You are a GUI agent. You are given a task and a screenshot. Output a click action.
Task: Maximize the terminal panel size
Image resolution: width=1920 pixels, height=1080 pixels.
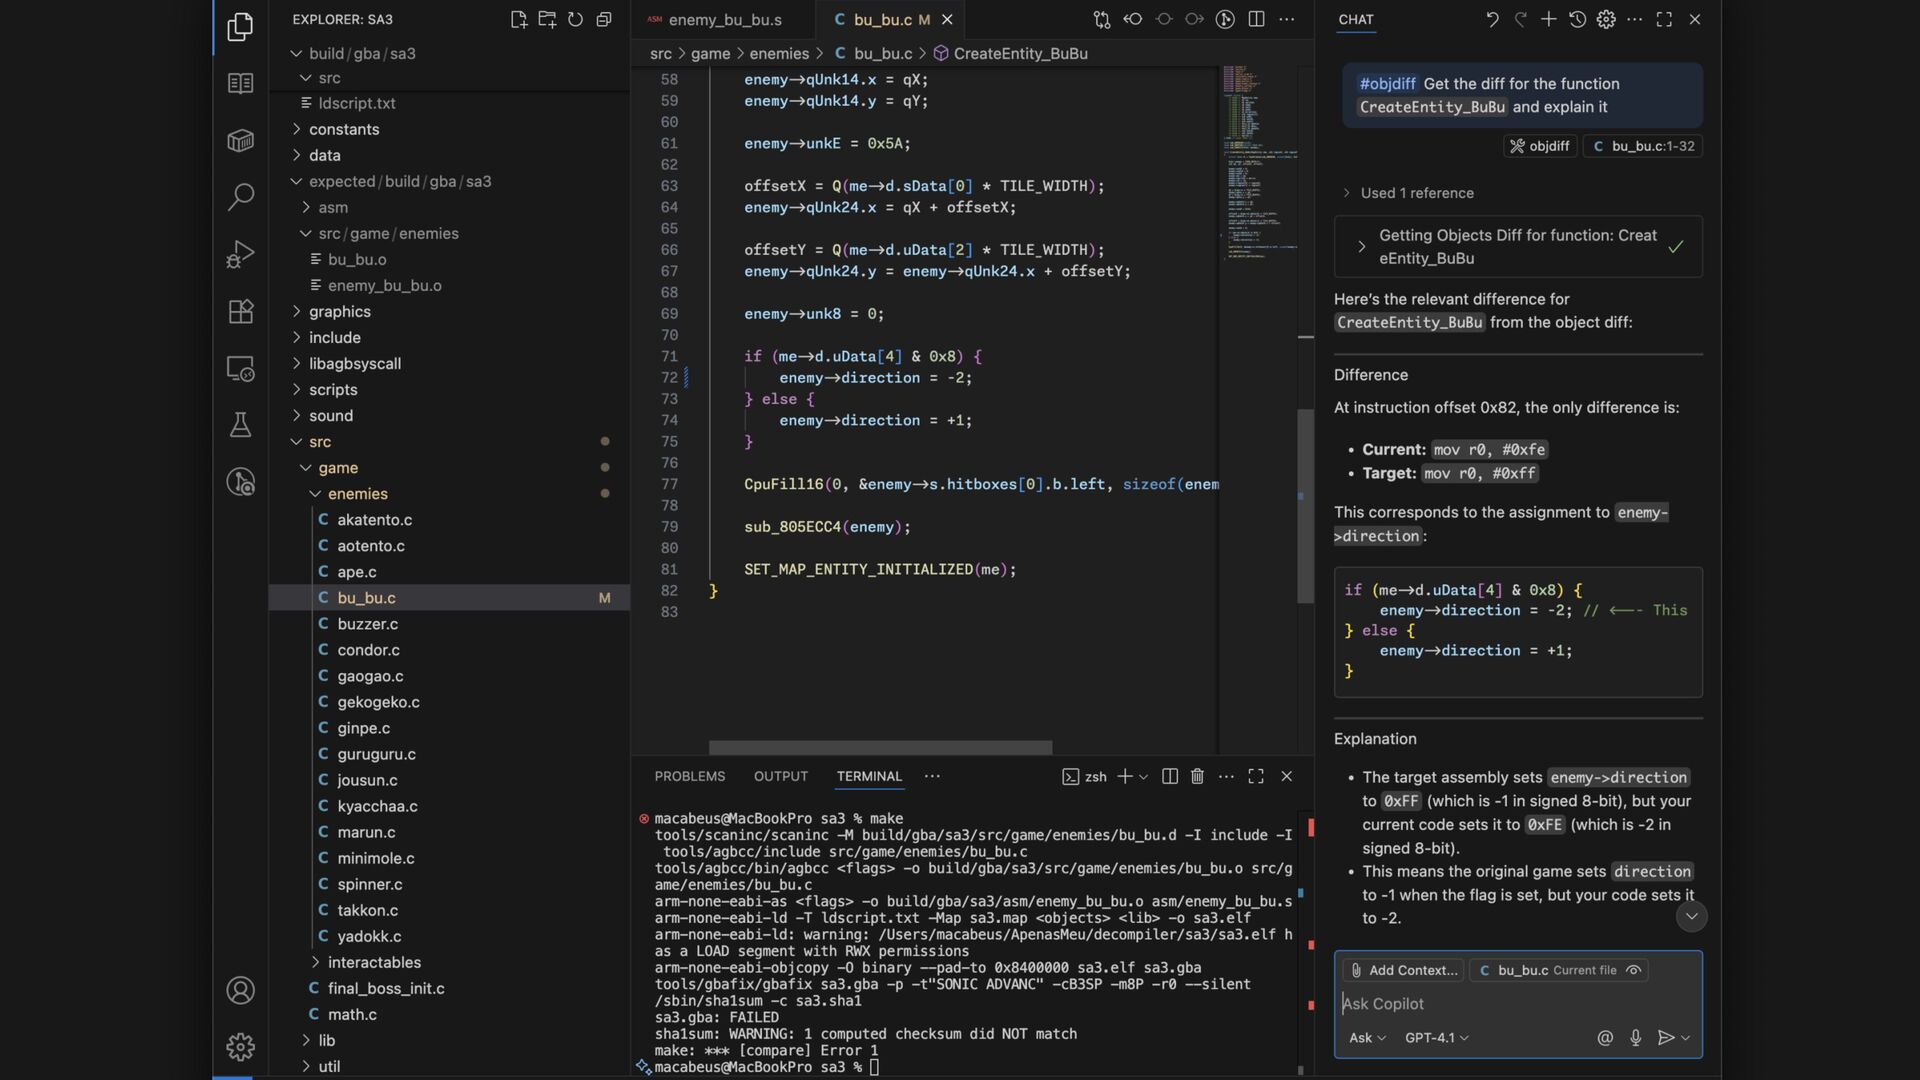(x=1256, y=776)
